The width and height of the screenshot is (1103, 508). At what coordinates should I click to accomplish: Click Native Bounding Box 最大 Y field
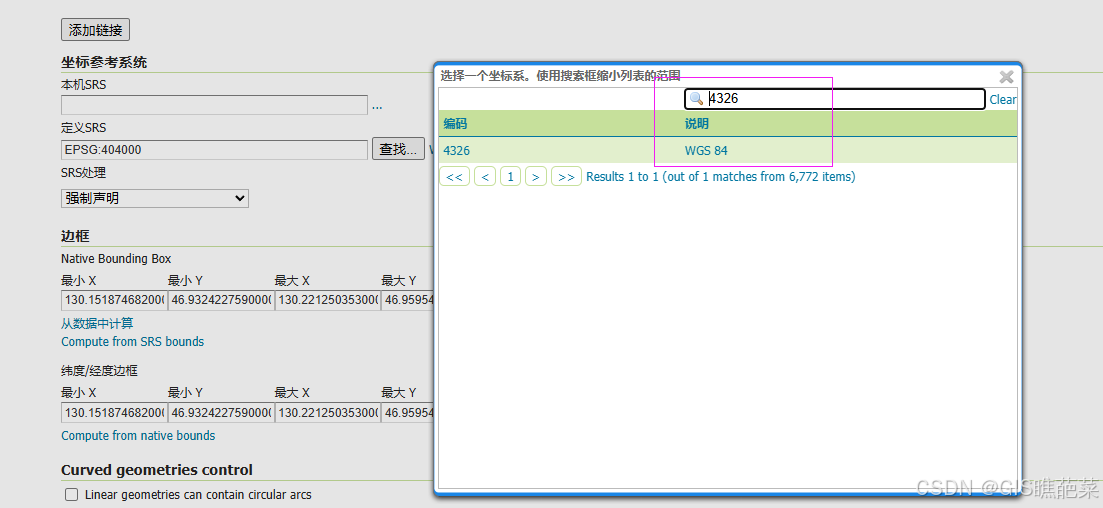[408, 300]
